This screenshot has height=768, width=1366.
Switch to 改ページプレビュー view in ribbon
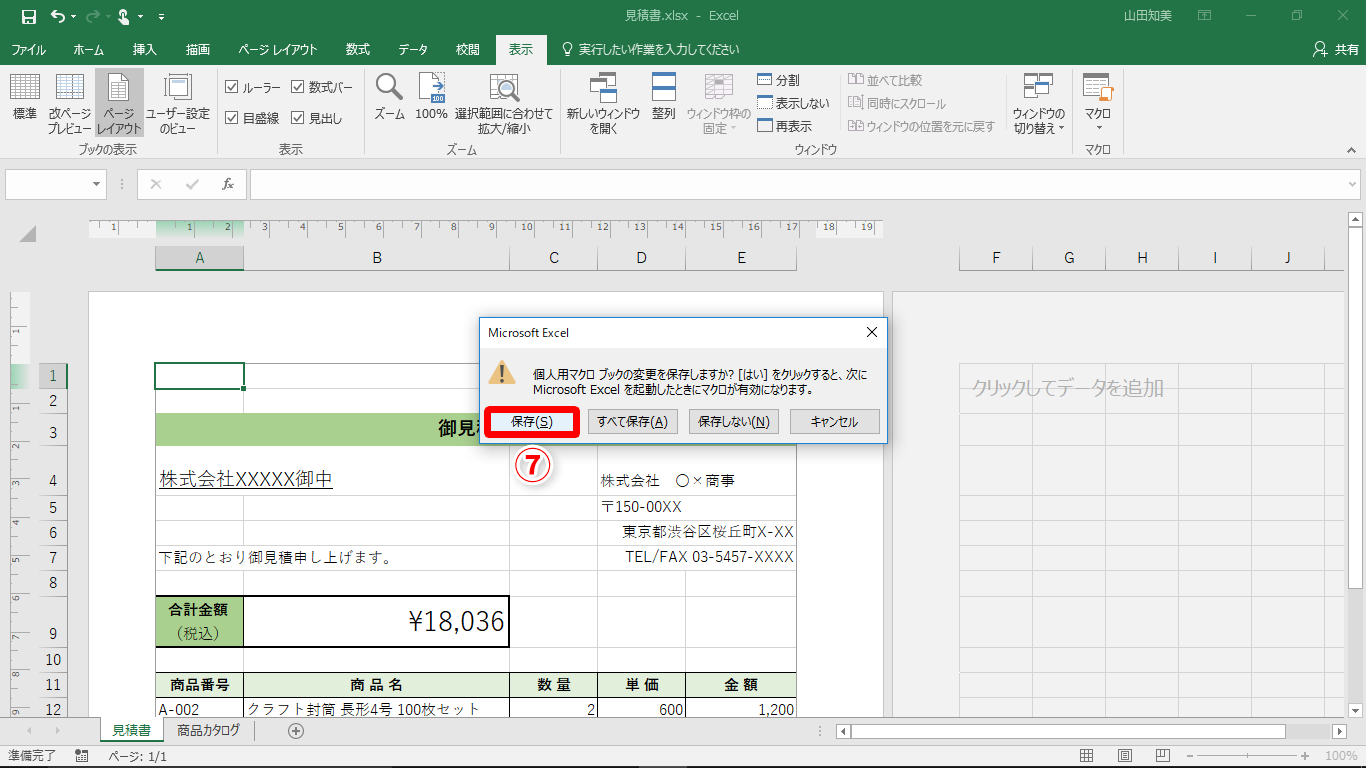70,104
